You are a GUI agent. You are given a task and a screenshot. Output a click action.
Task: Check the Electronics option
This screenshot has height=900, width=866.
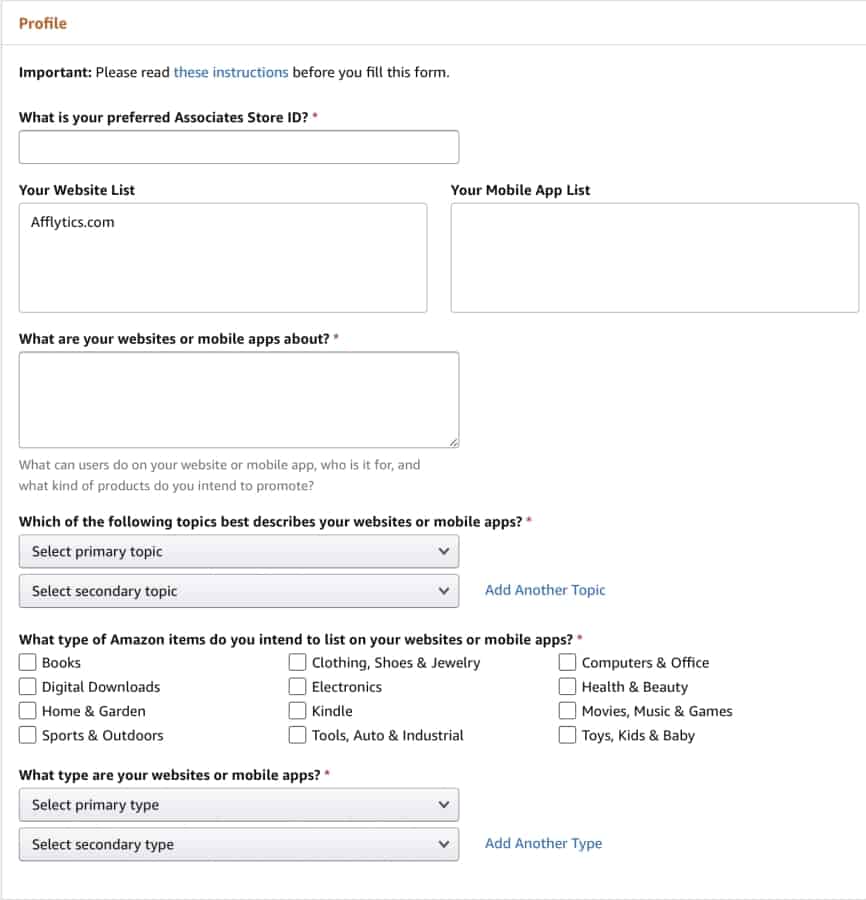297,686
